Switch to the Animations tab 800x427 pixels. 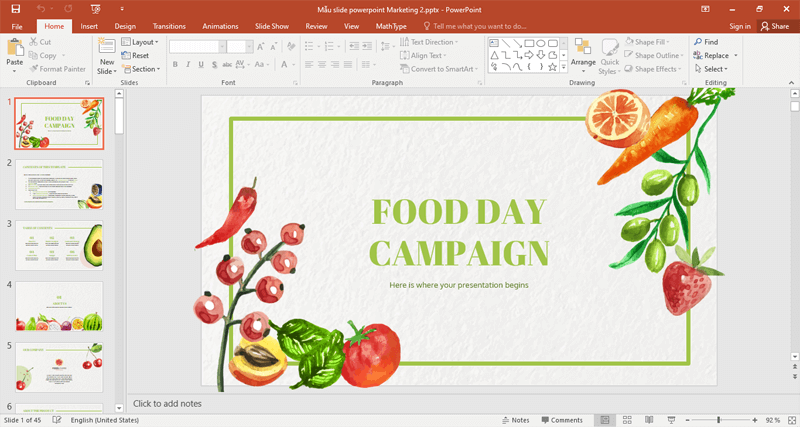220,26
